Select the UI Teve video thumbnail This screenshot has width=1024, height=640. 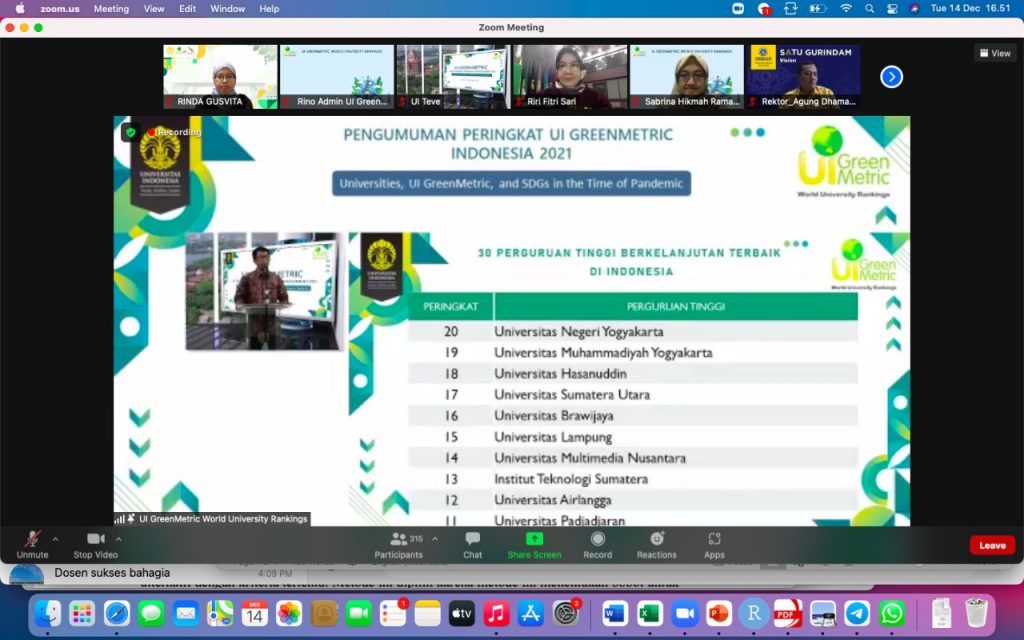[453, 76]
